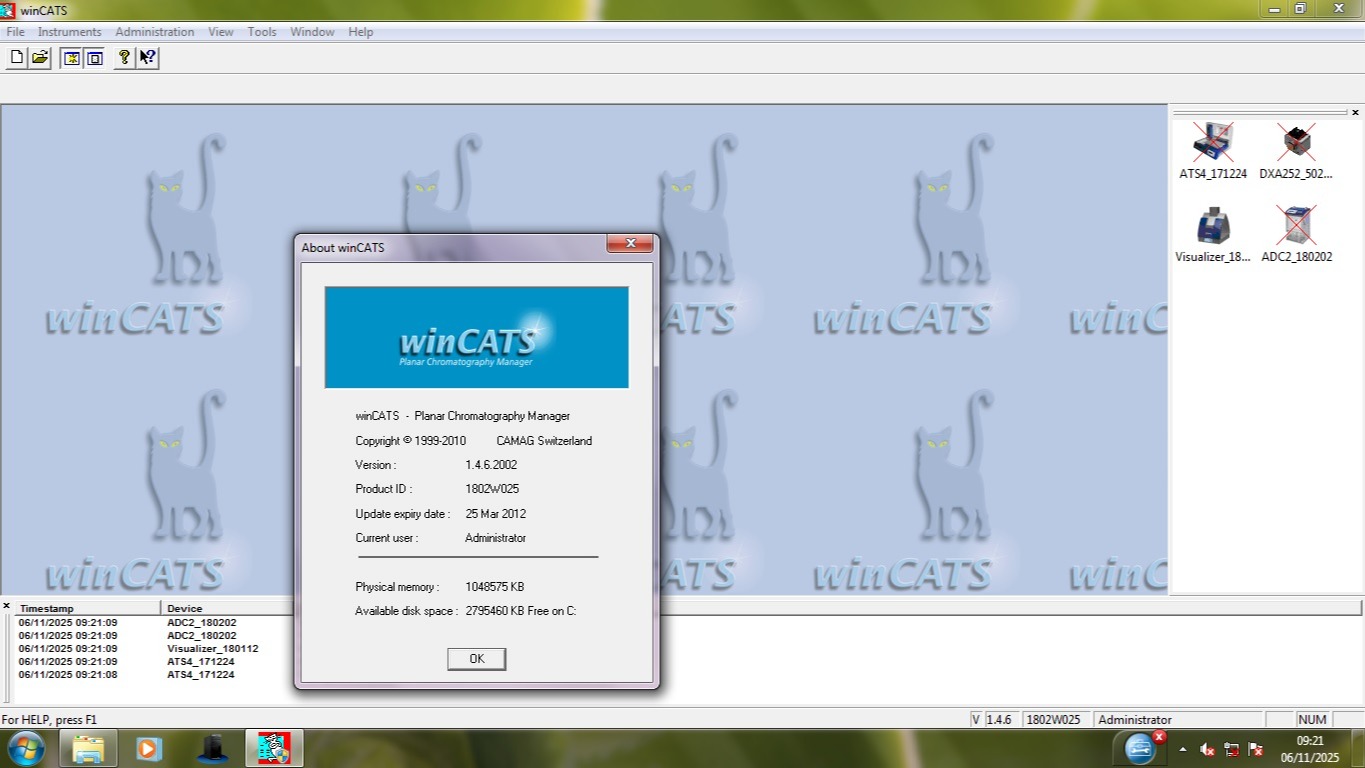Click the NUM indicator in the status bar
The height and width of the screenshot is (768, 1365).
(x=1311, y=719)
